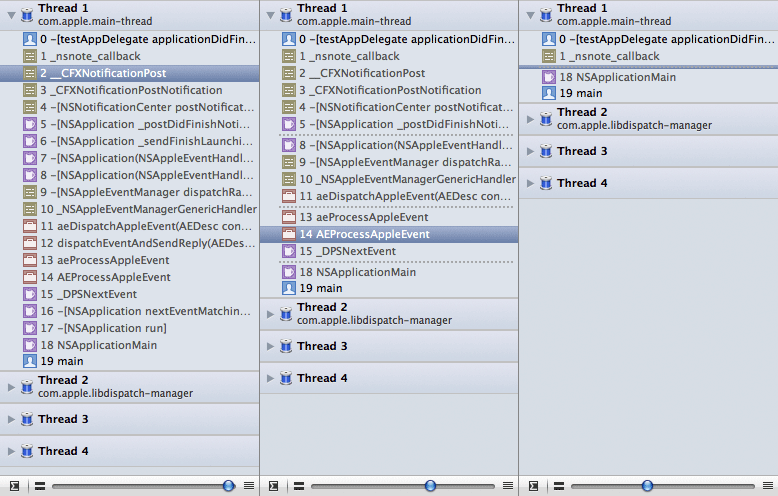Viewport: 778px width, 496px height.
Task: Click the icon beside 1 _nsnote_callback in right panel
Action: pos(548,56)
